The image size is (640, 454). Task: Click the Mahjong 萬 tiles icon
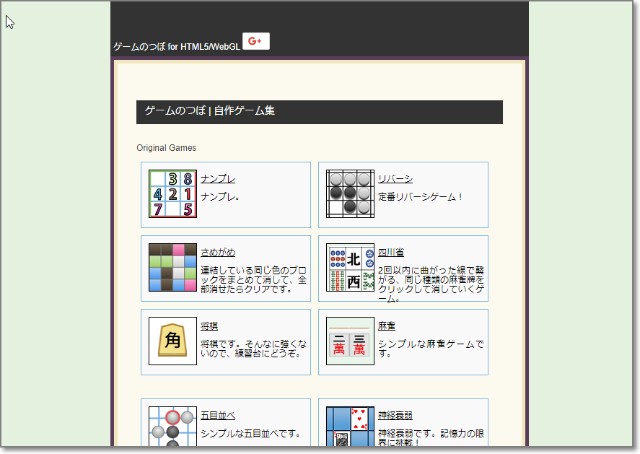click(x=350, y=341)
